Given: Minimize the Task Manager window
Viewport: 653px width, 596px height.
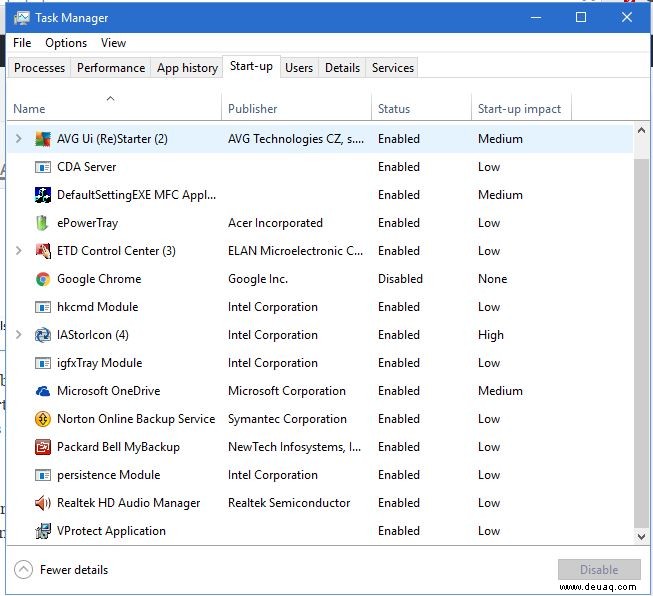Looking at the screenshot, I should tap(536, 17).
